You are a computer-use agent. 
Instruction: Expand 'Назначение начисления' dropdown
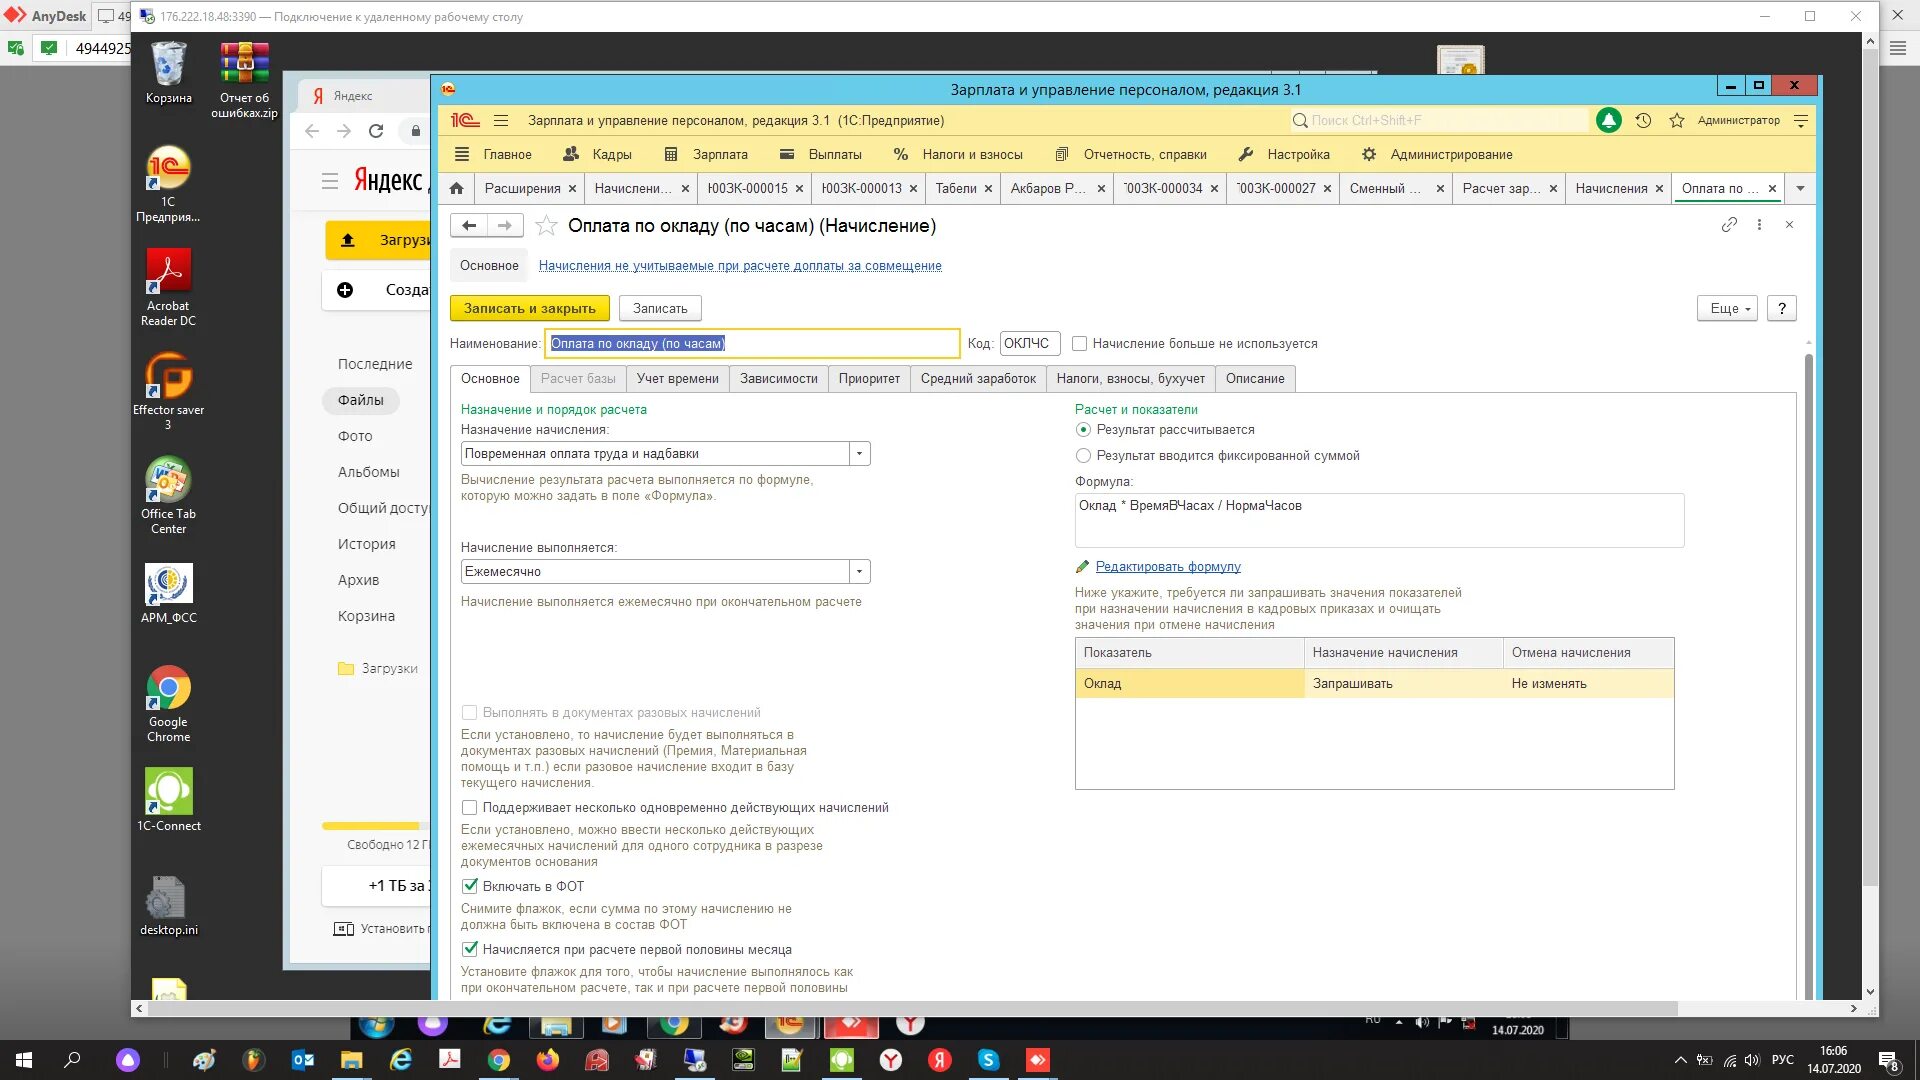[x=859, y=454]
